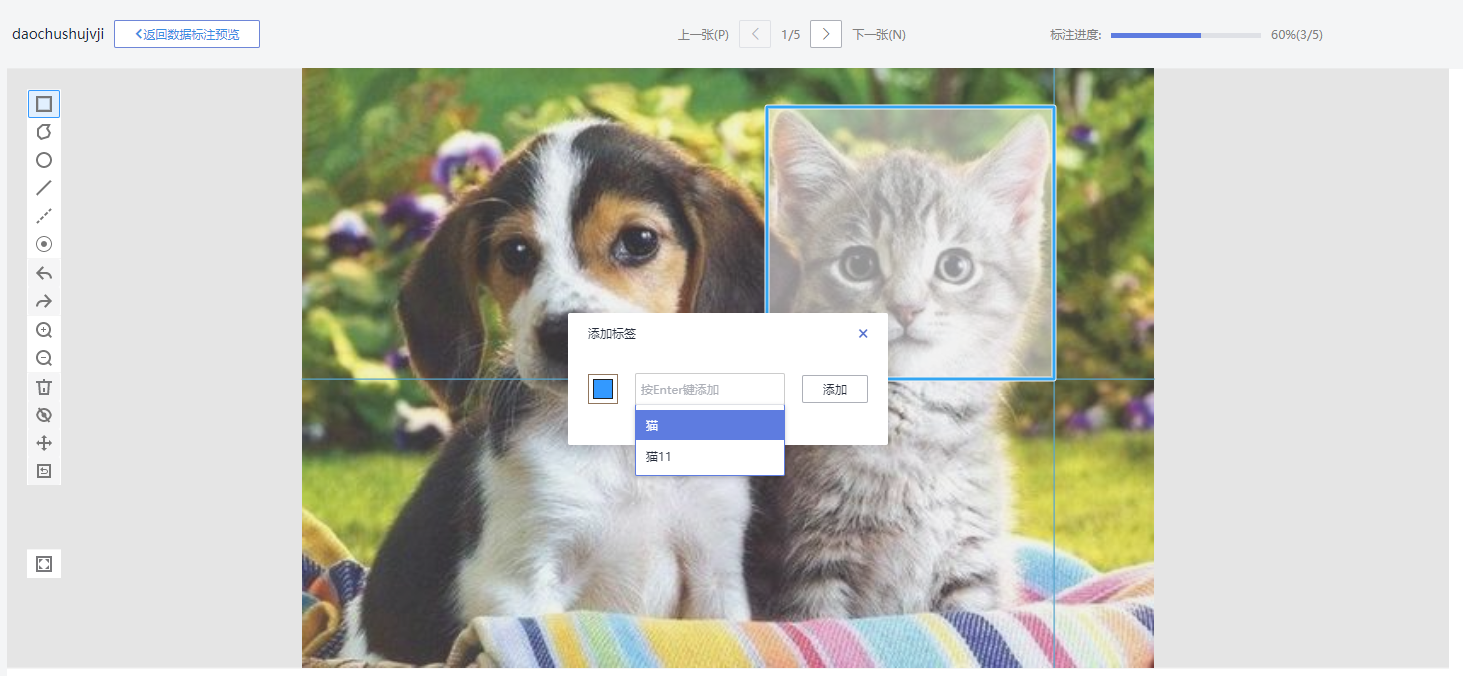
Task: Choose the dashed line tool
Action: point(44,216)
